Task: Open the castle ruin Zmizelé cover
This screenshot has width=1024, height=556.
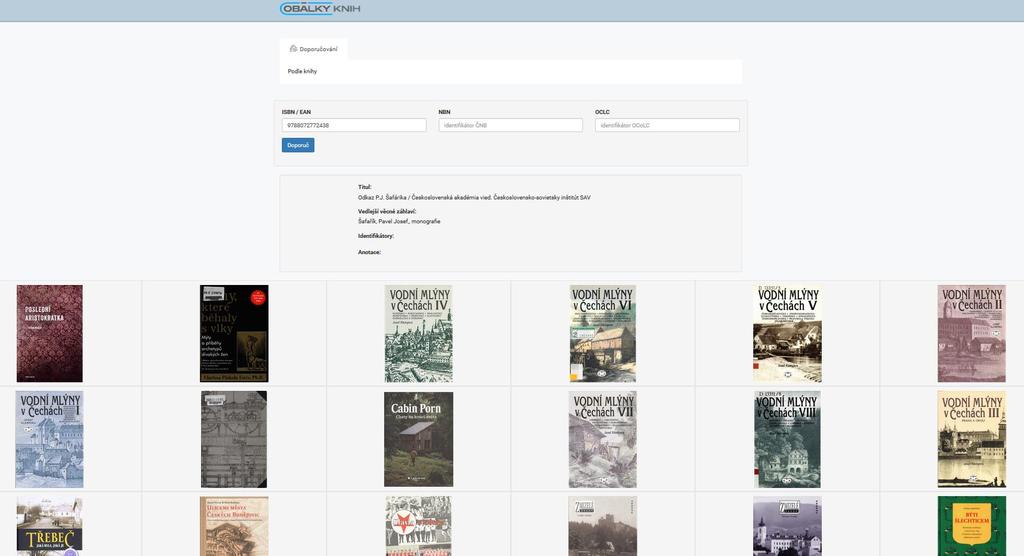Action: pyautogui.click(x=603, y=526)
